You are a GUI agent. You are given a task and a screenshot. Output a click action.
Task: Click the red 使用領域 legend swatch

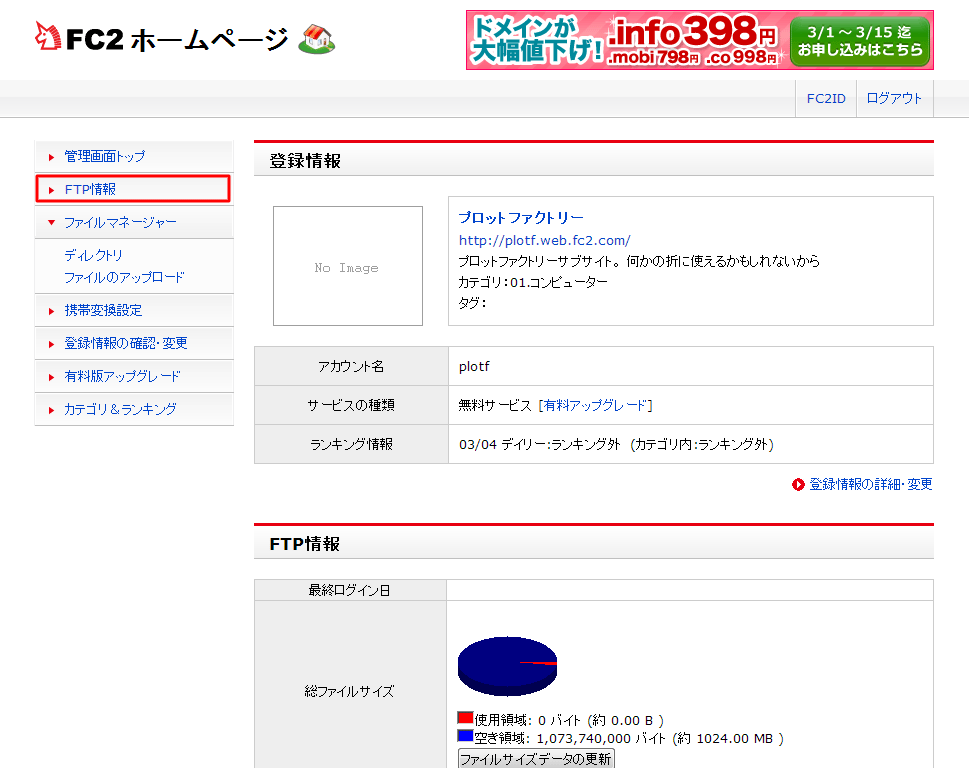465,718
